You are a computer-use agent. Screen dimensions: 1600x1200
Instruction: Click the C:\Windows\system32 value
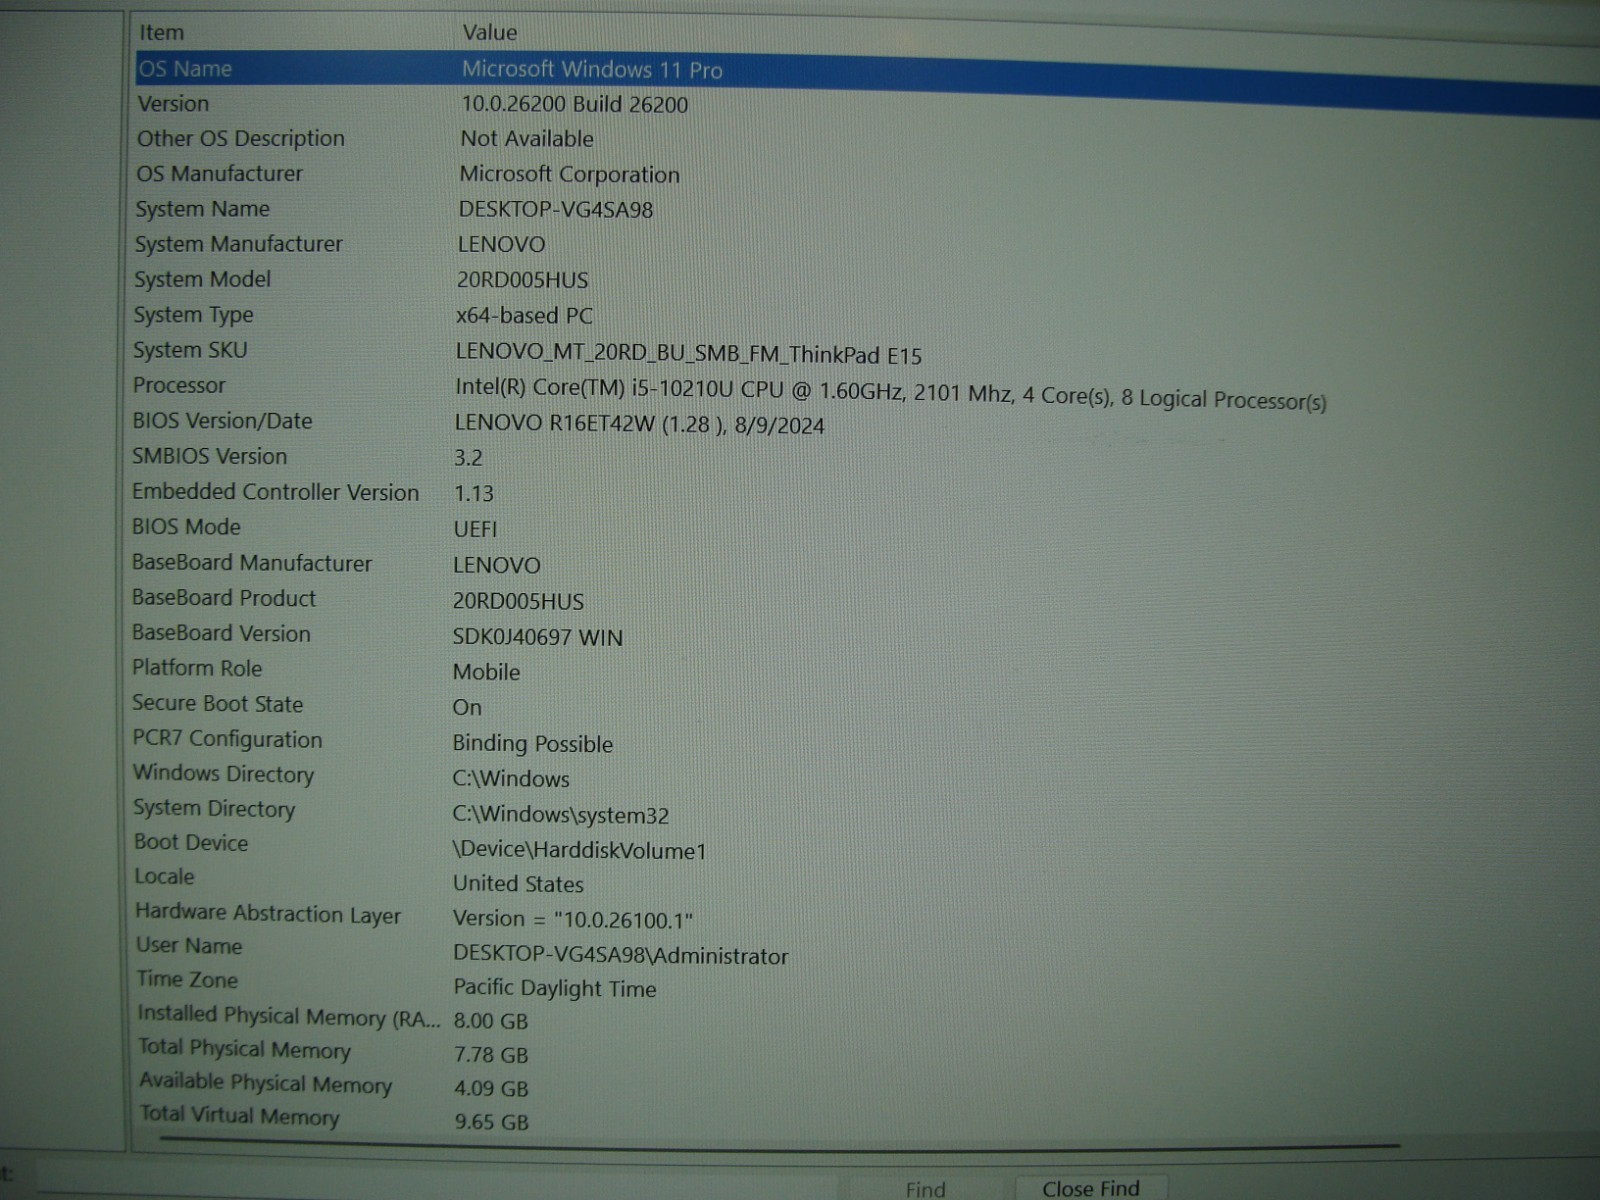click(561, 815)
